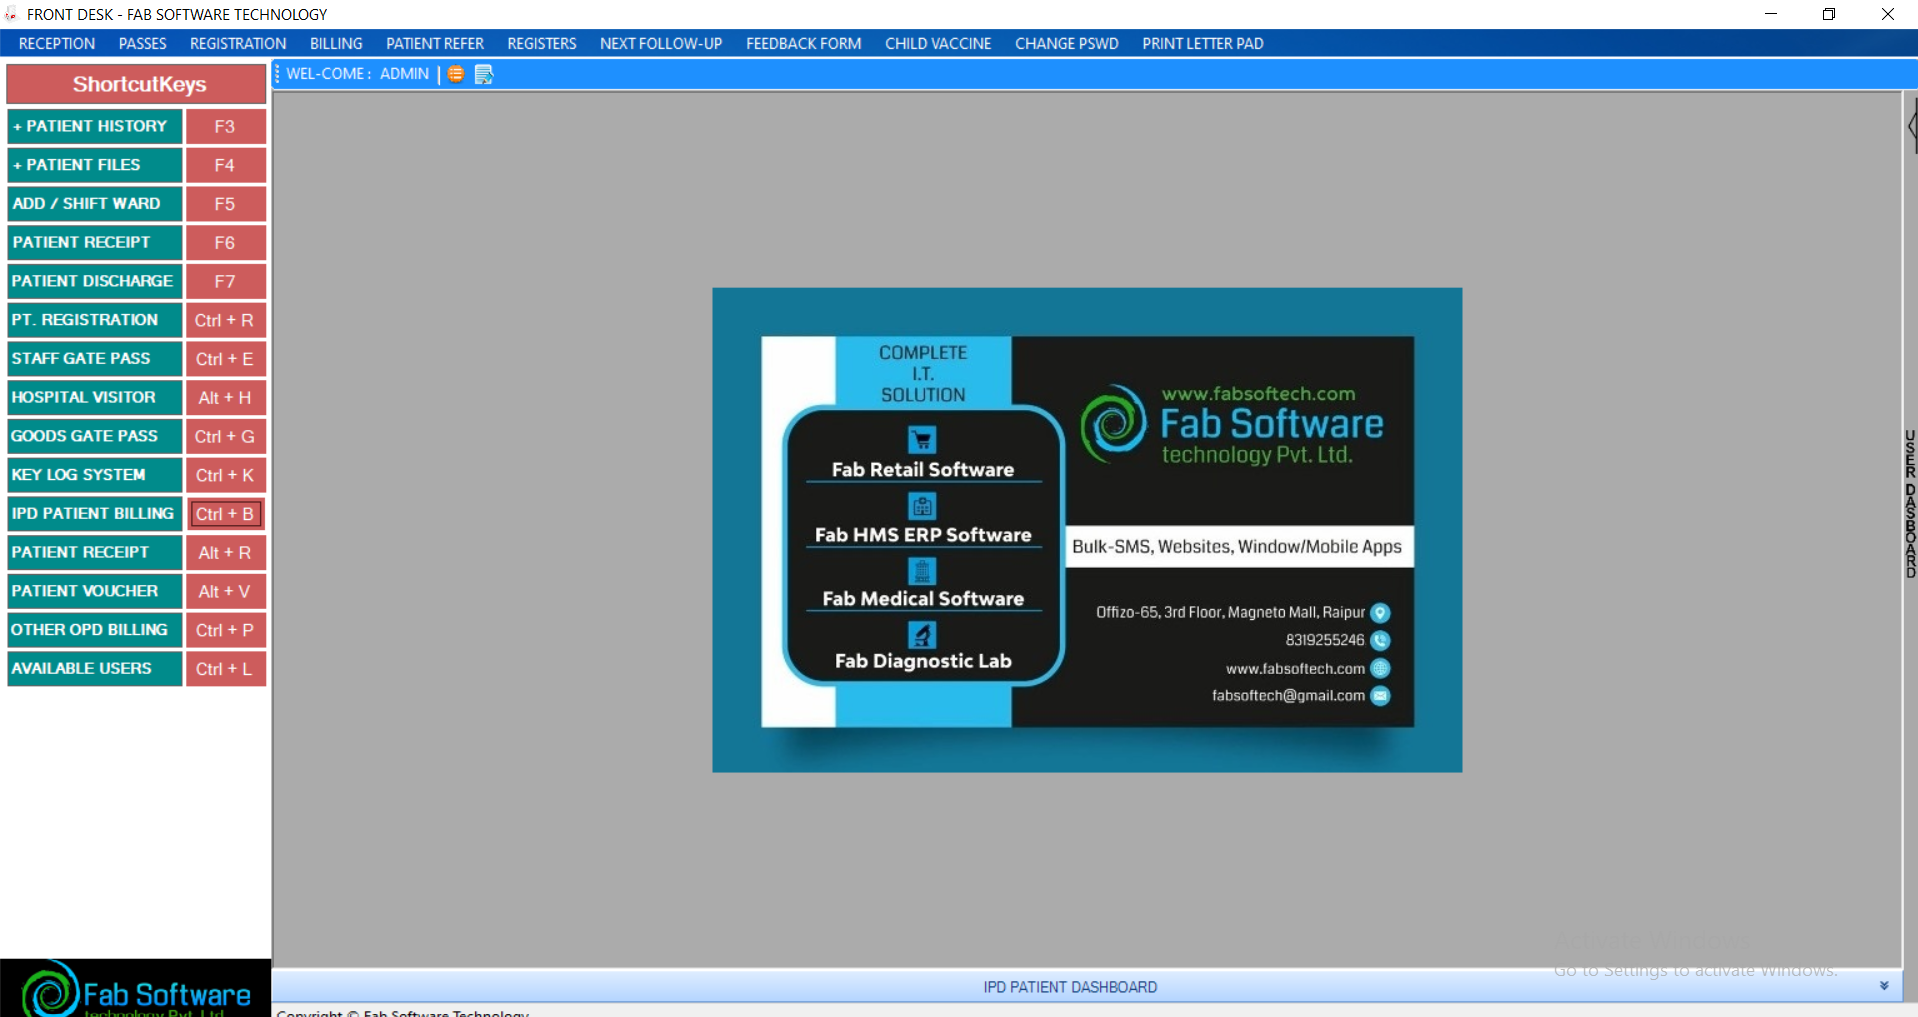Image resolution: width=1918 pixels, height=1017 pixels.
Task: Click the Ctrl + K key button
Action: (x=225, y=475)
